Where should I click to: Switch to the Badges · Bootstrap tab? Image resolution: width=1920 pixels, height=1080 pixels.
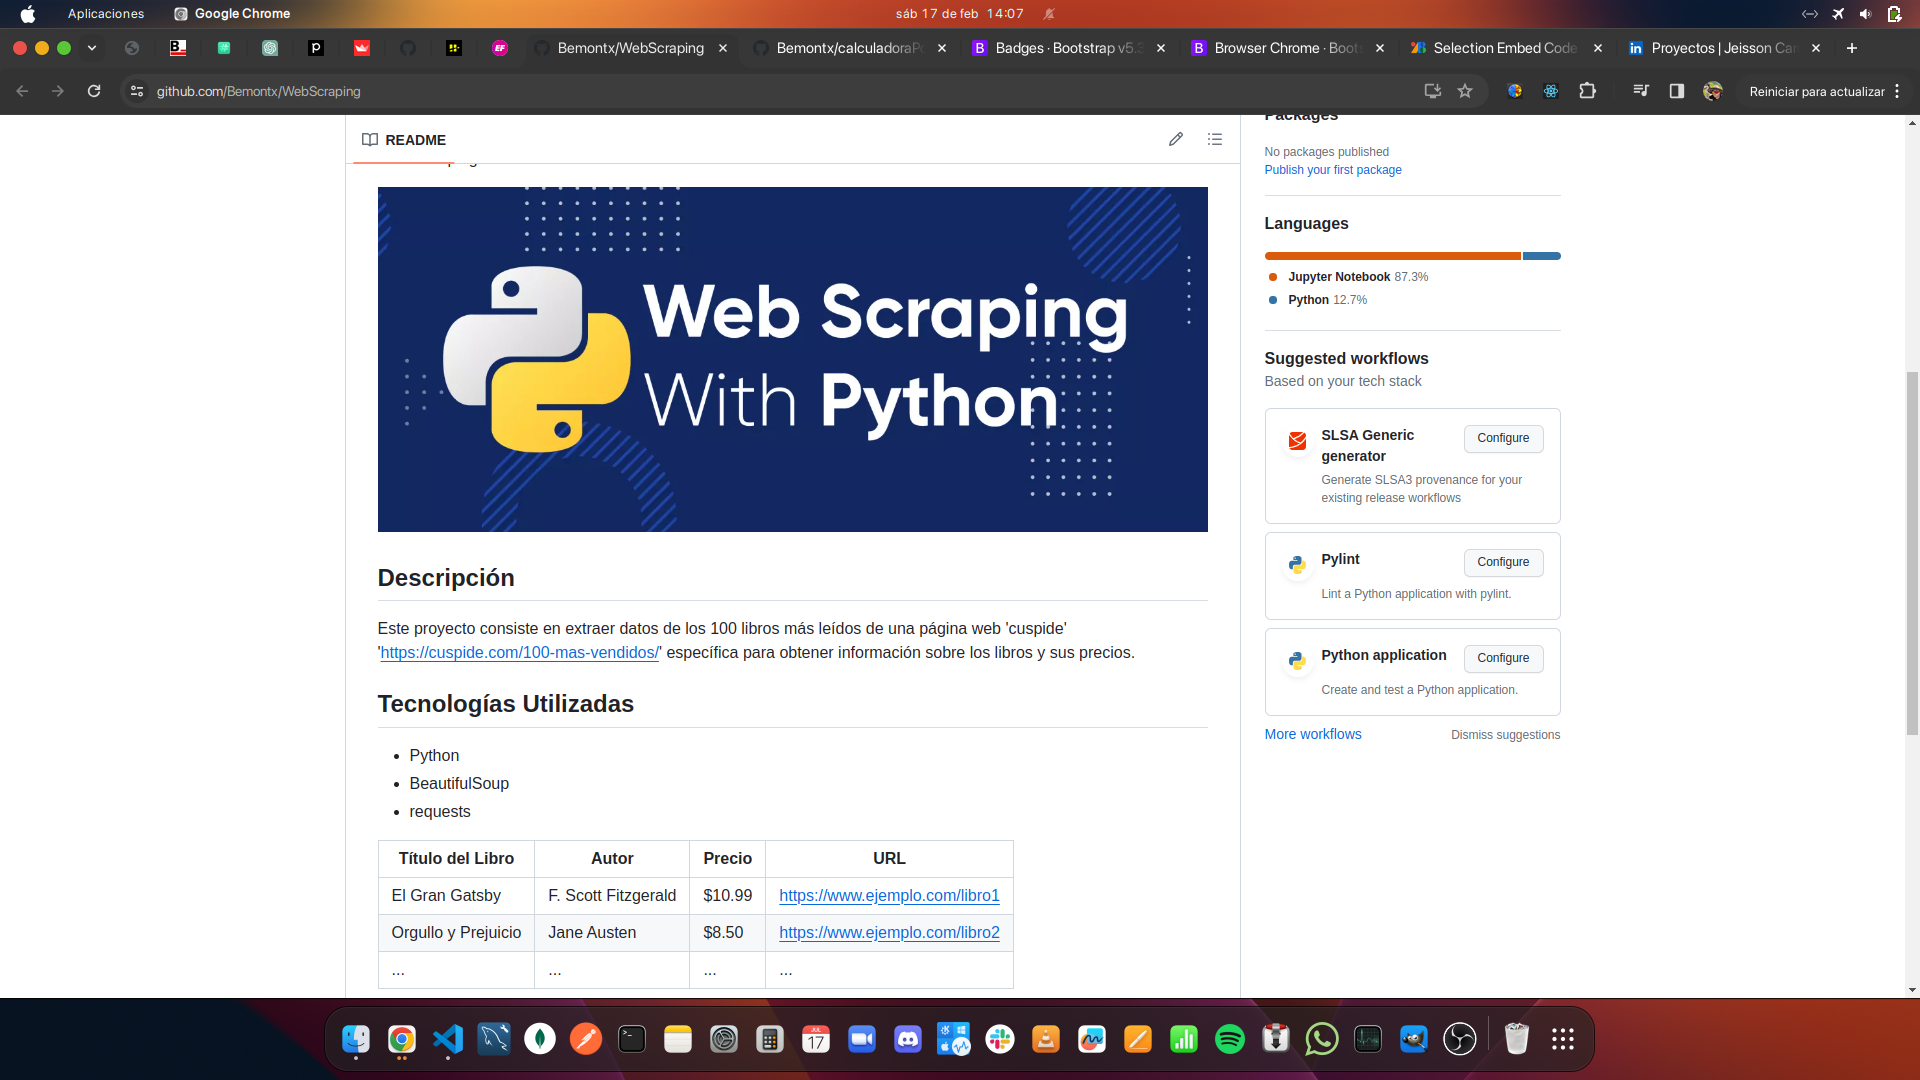tap(1067, 48)
